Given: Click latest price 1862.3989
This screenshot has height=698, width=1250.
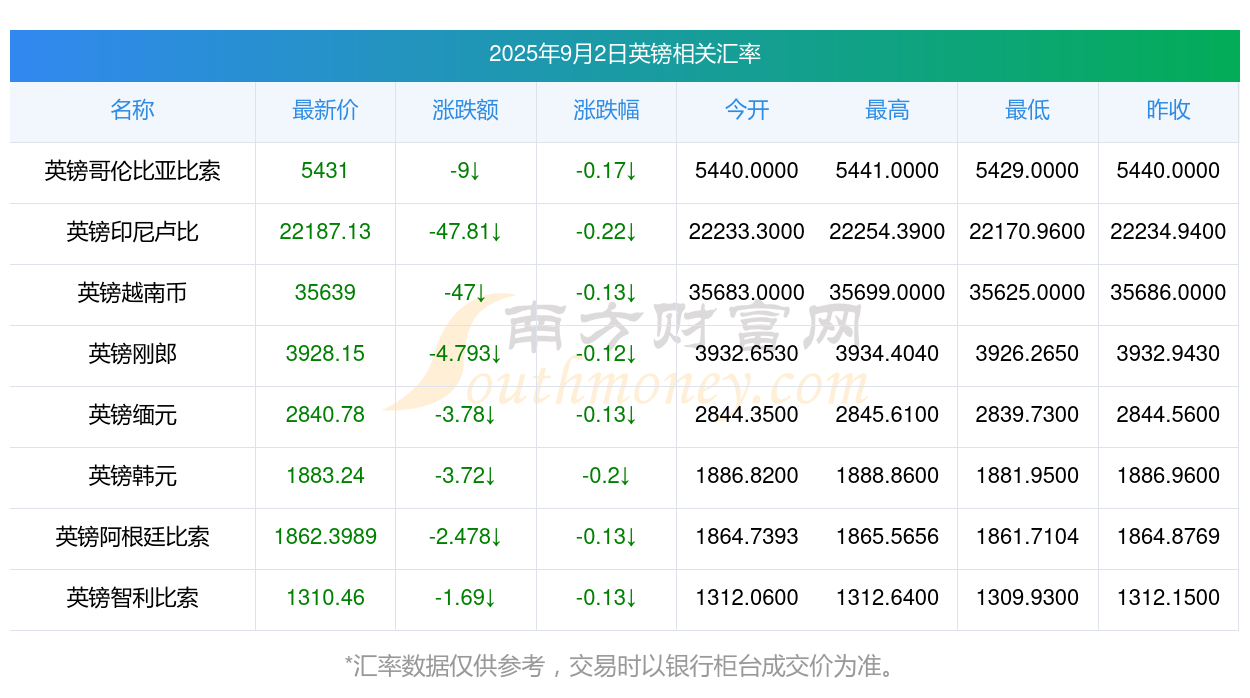Looking at the screenshot, I should [325, 537].
